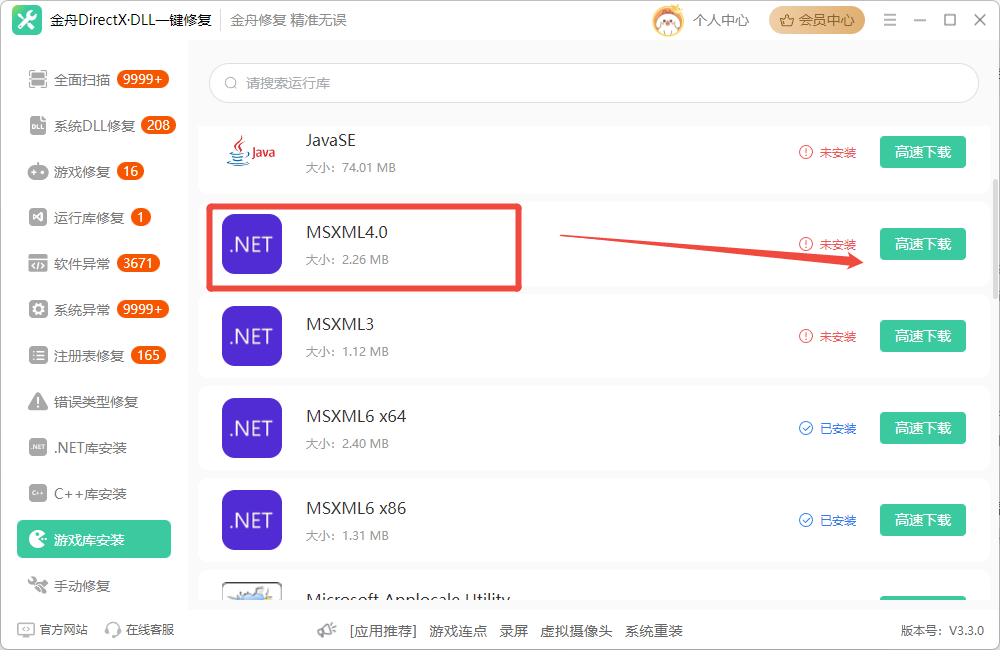Click the runtime library repair icon
The width and height of the screenshot is (1000, 650).
[x=38, y=218]
